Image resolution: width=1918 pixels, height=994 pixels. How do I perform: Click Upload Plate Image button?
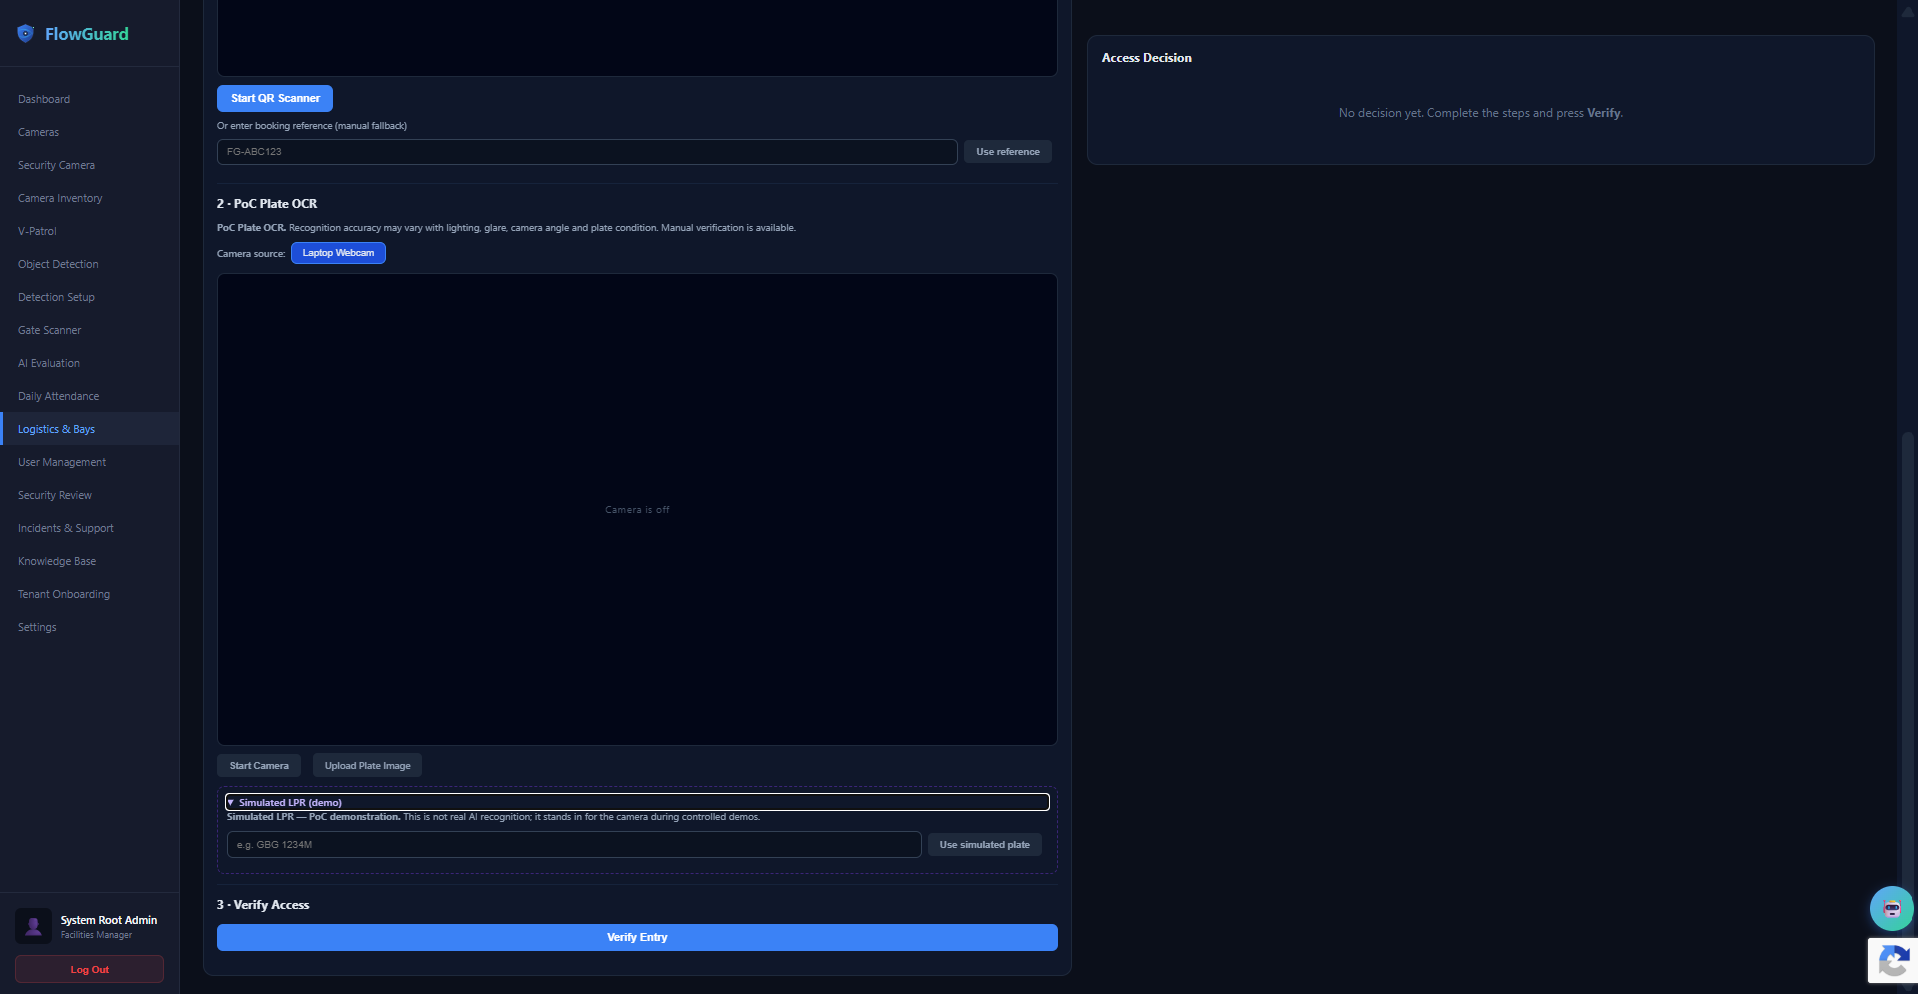[x=367, y=766]
